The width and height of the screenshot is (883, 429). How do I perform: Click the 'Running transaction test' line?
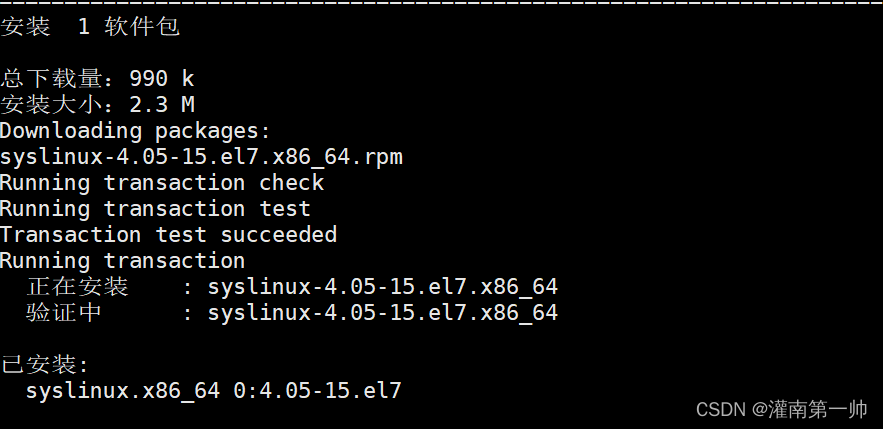coord(155,209)
